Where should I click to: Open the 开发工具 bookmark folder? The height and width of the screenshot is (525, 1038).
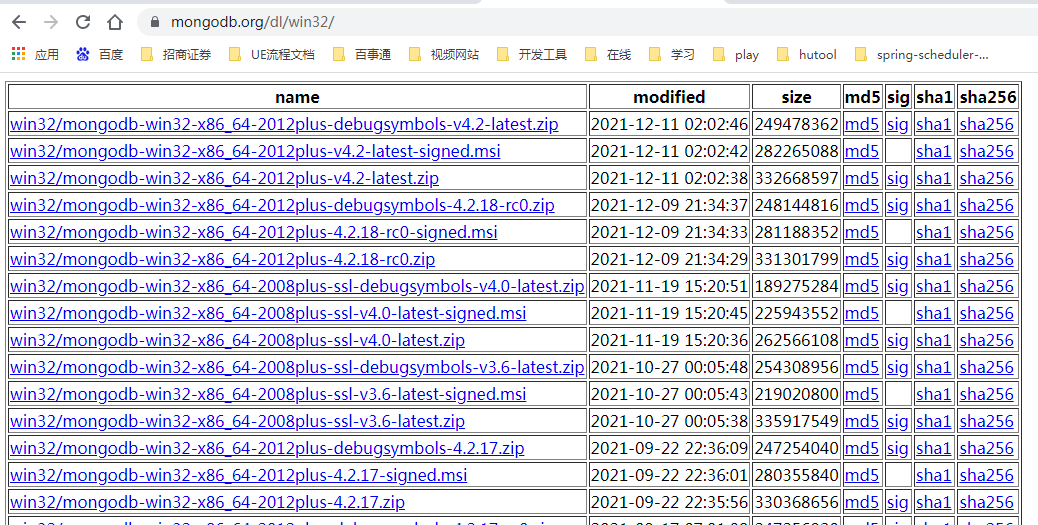coord(532,55)
